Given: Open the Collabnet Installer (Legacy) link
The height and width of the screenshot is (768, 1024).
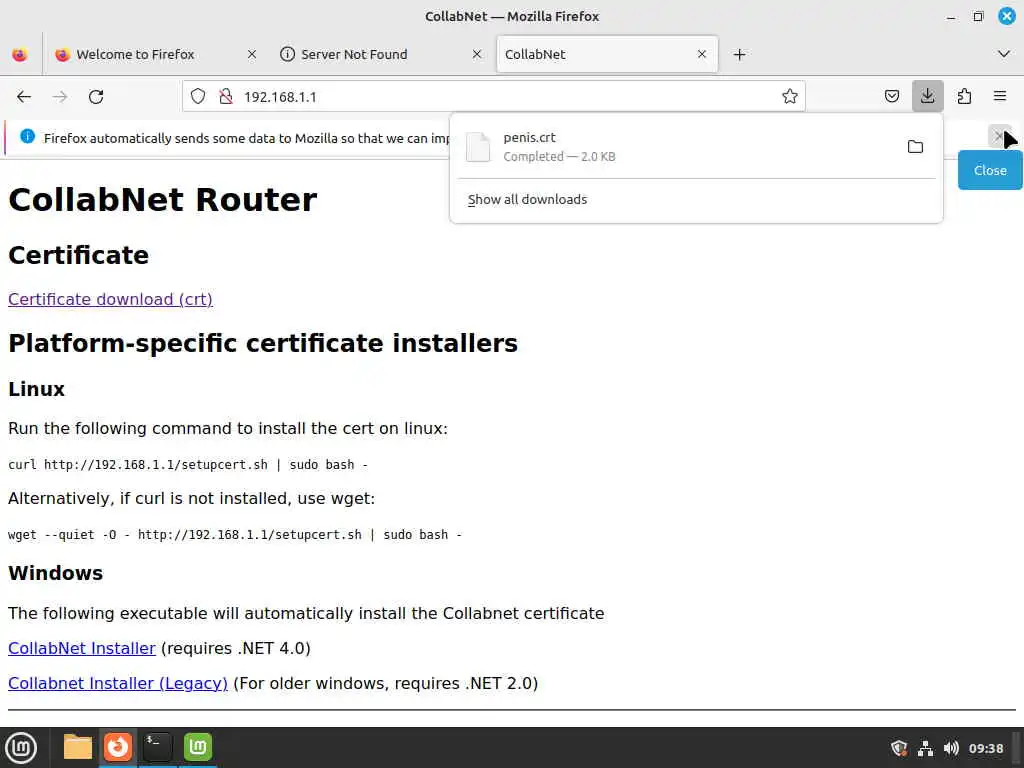Looking at the screenshot, I should pos(118,683).
